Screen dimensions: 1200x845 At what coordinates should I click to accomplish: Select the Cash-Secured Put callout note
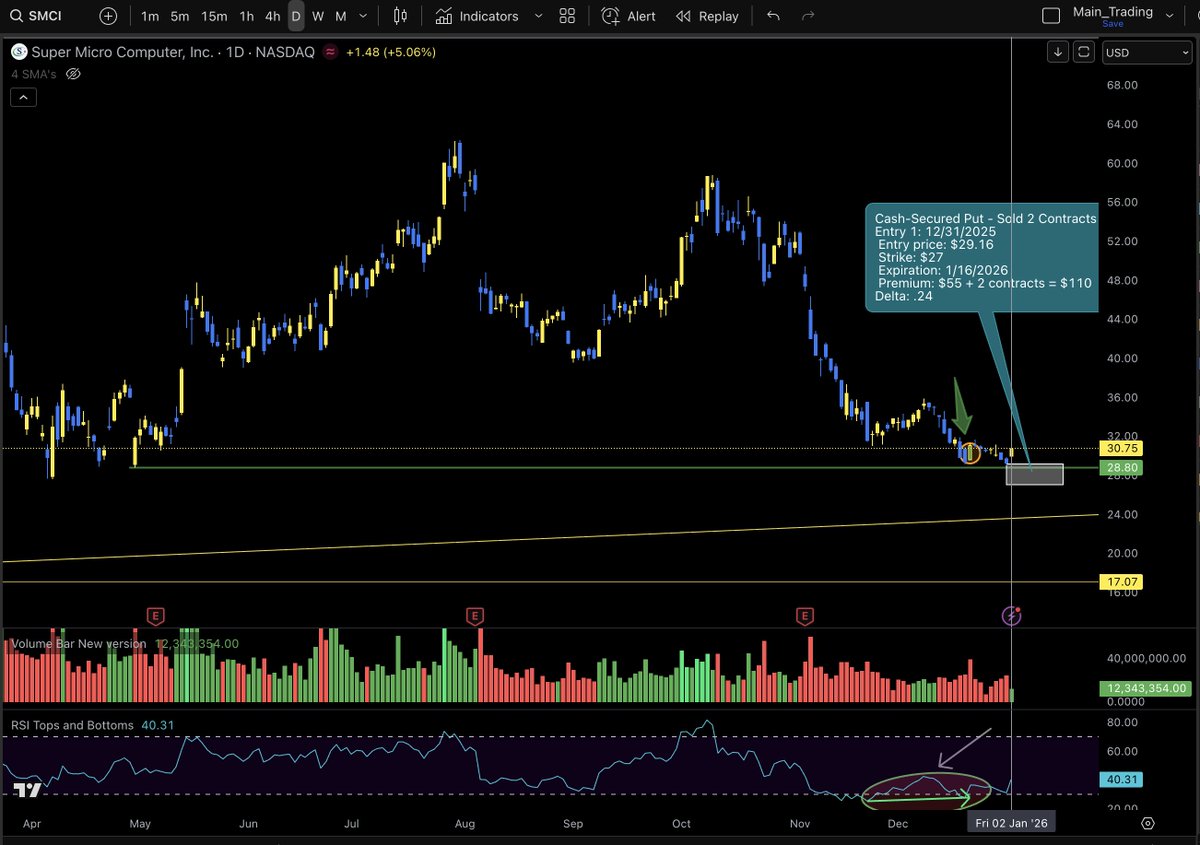(982, 260)
